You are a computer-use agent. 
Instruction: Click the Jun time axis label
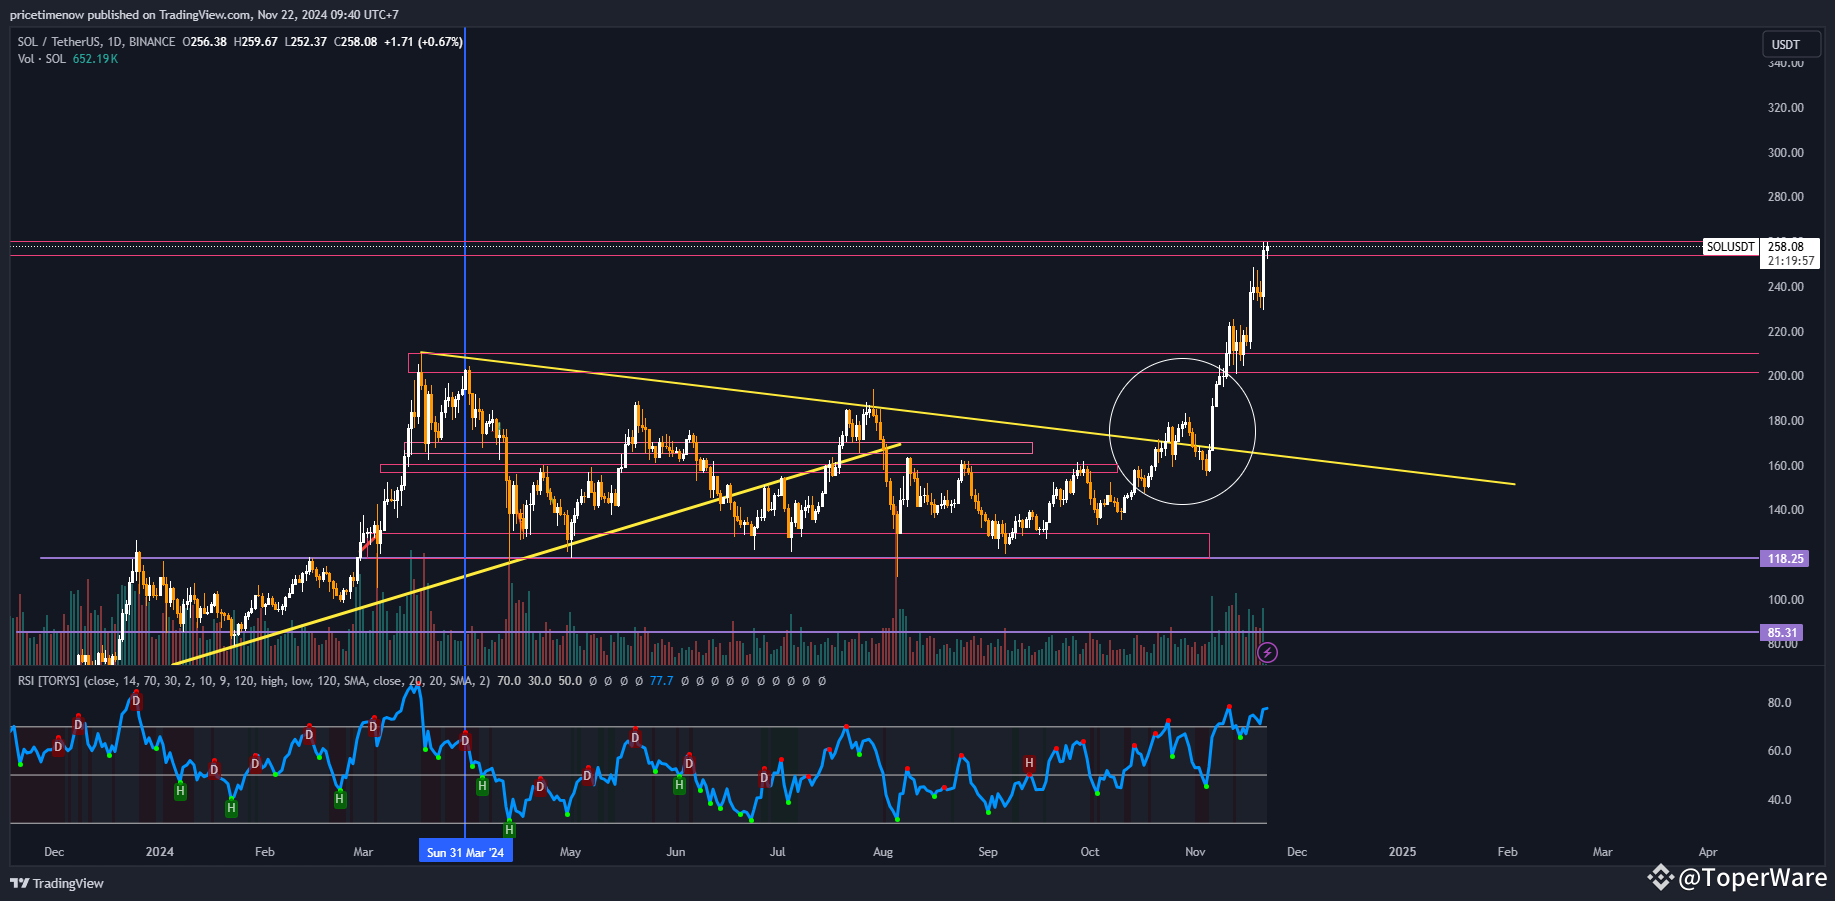point(676,852)
